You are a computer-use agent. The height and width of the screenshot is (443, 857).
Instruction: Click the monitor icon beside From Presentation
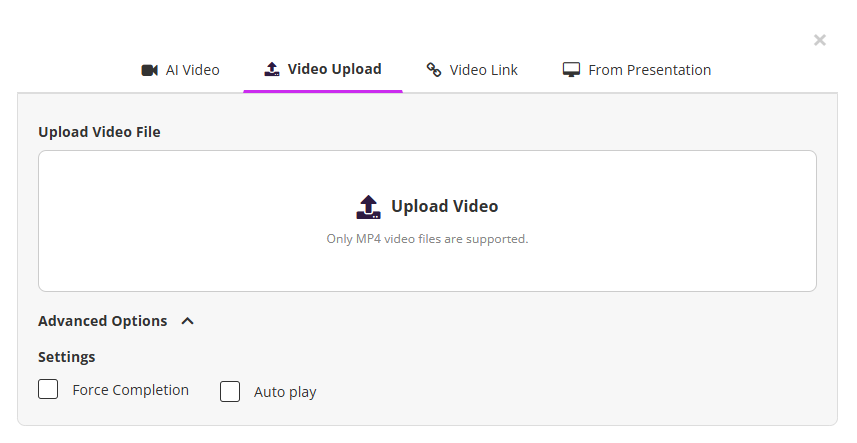point(572,70)
